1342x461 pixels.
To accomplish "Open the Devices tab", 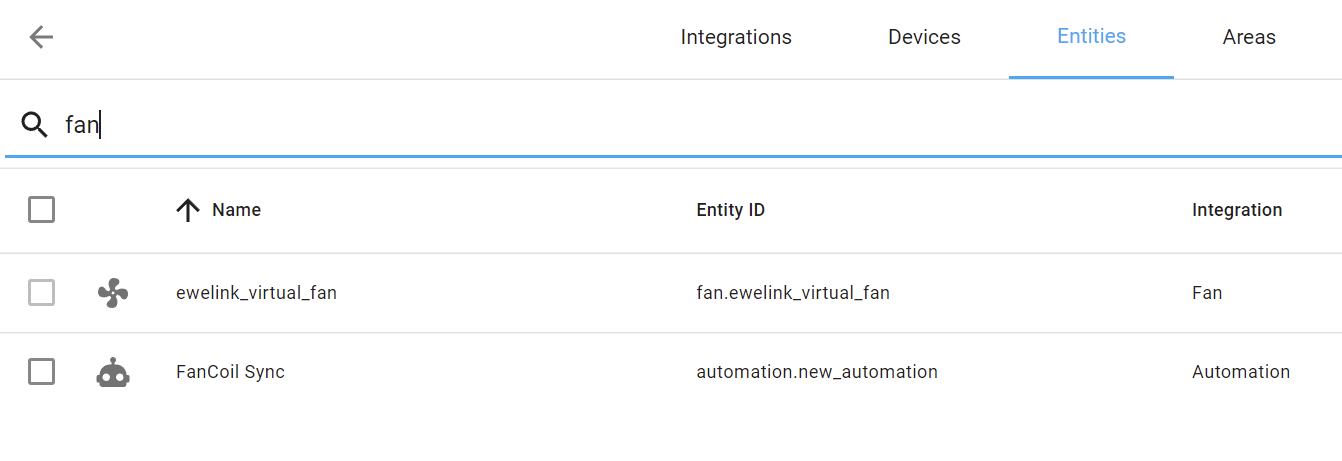I will coord(924,38).
